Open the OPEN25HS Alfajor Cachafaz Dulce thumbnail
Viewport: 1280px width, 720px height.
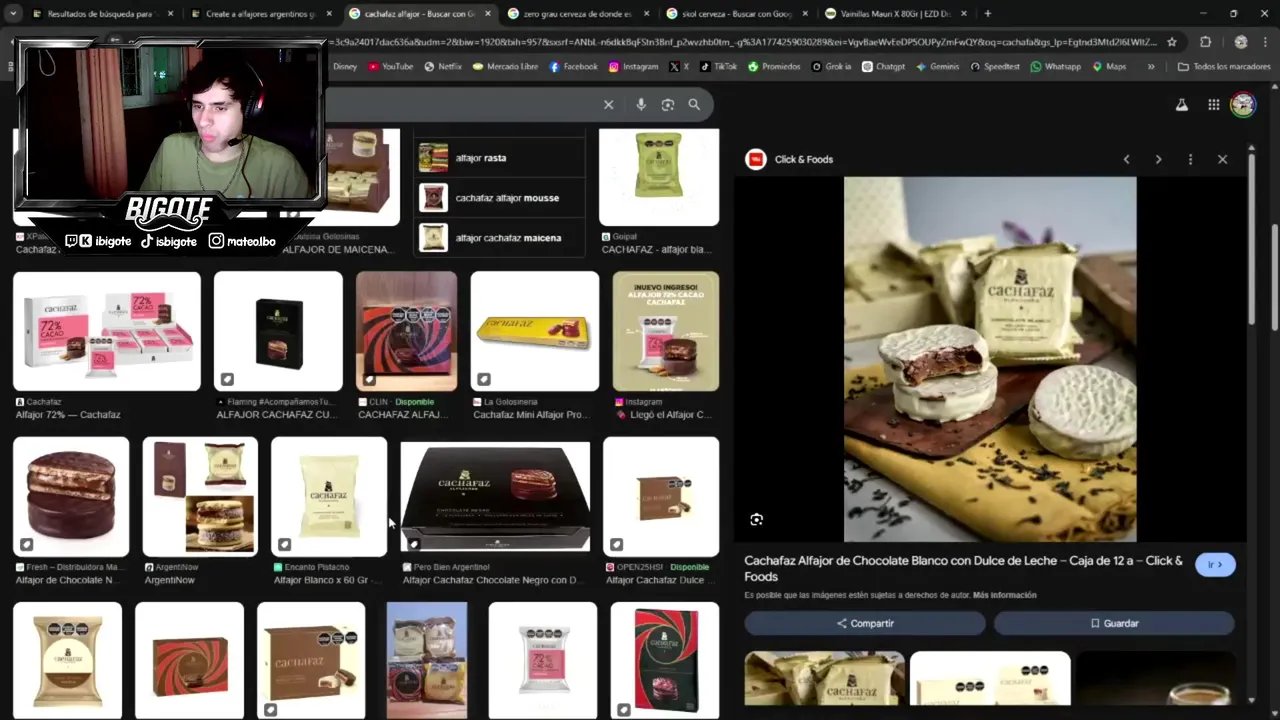(661, 496)
